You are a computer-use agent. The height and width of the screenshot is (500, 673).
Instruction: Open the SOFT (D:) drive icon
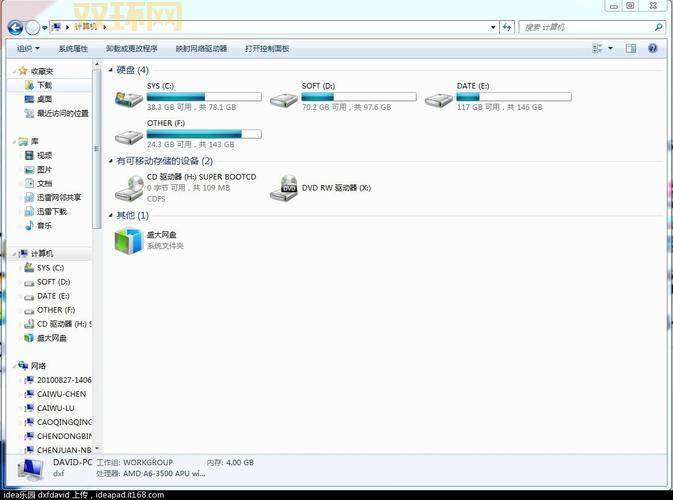[x=284, y=98]
